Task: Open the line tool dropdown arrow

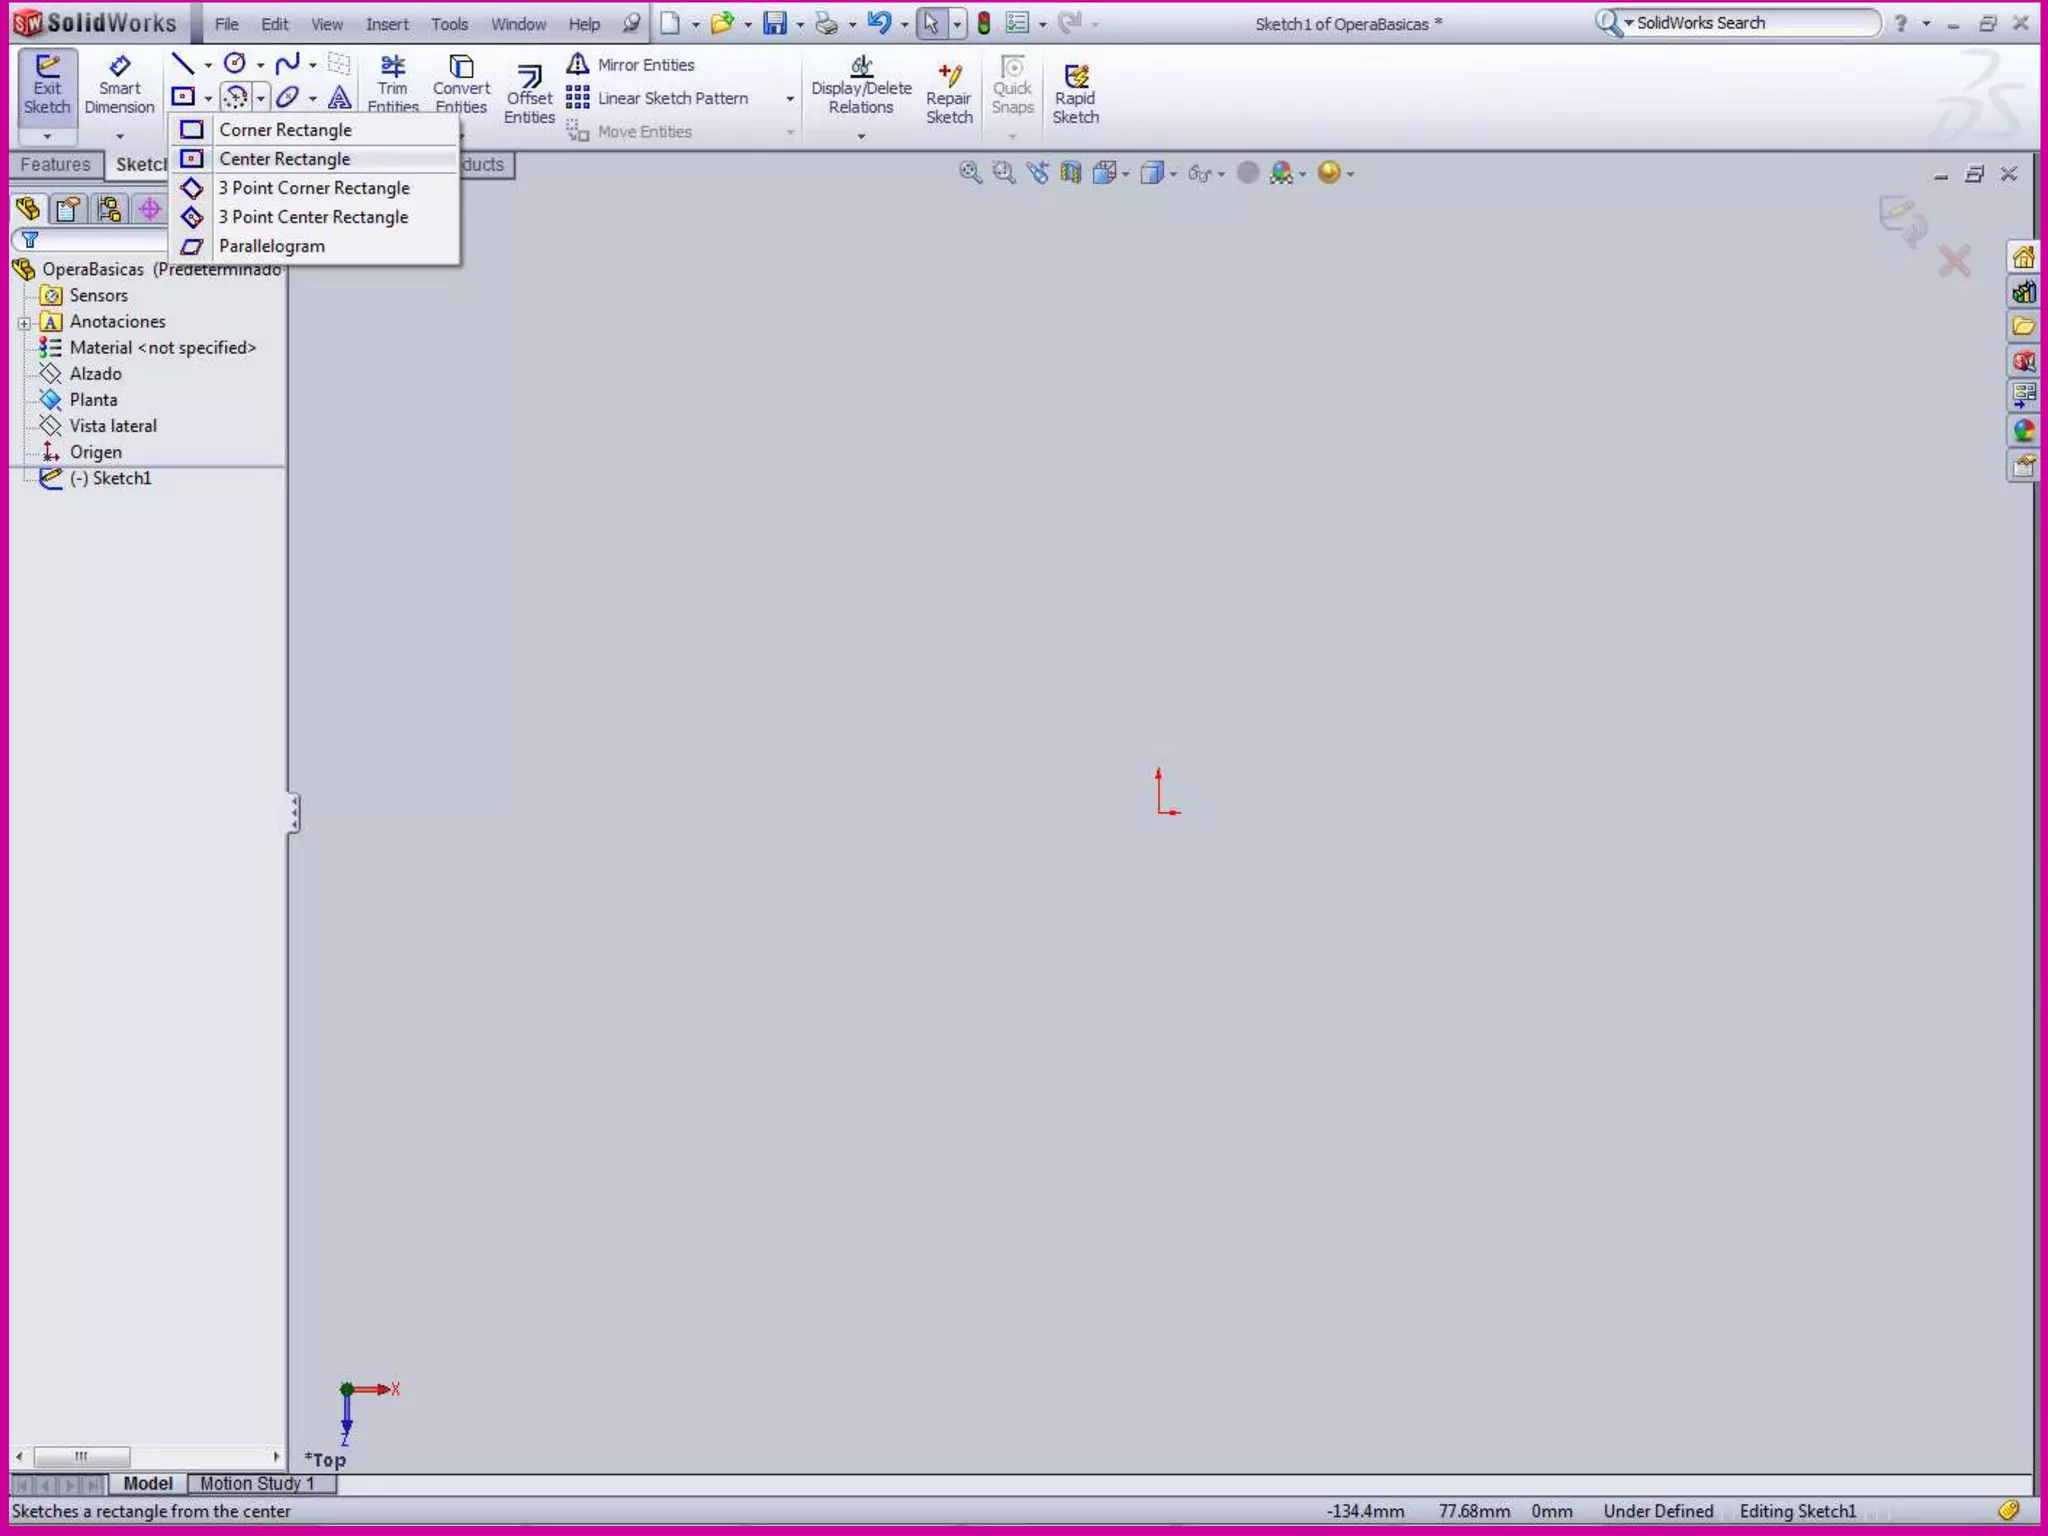Action: coord(208,66)
